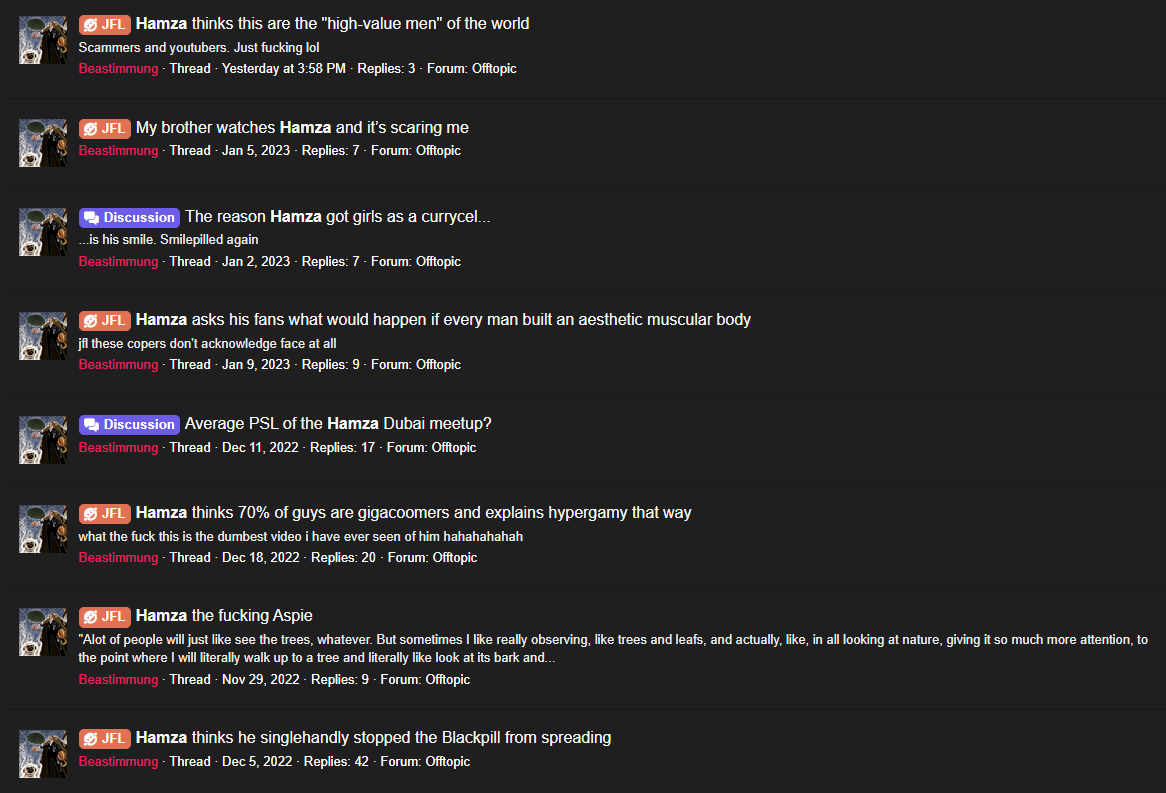Open thread 'My brother watches Hamza and it's scaring me'
Image resolution: width=1166 pixels, height=793 pixels.
302,128
